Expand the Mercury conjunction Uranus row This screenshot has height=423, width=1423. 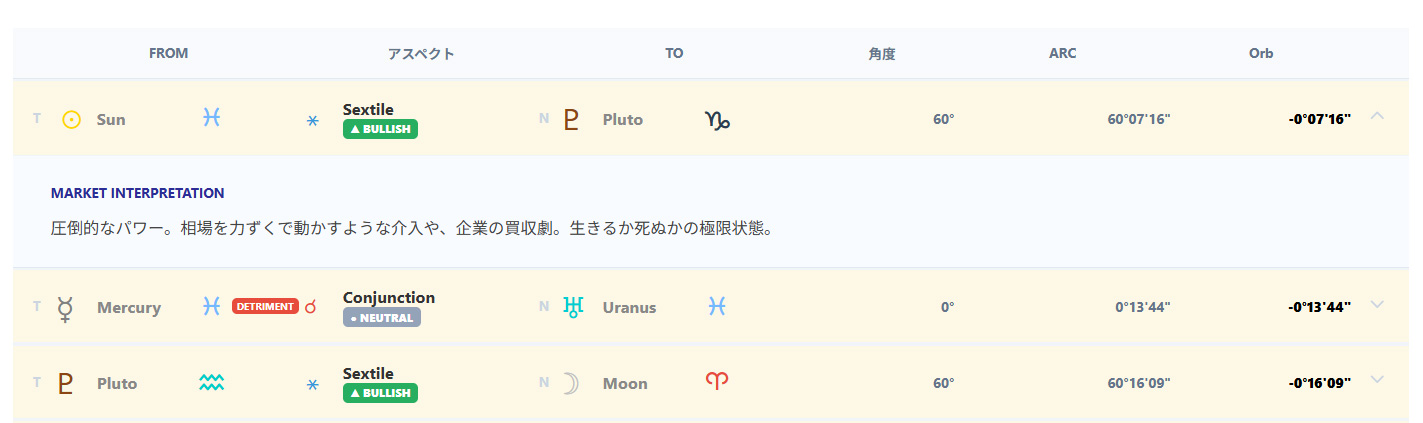pos(1377,304)
